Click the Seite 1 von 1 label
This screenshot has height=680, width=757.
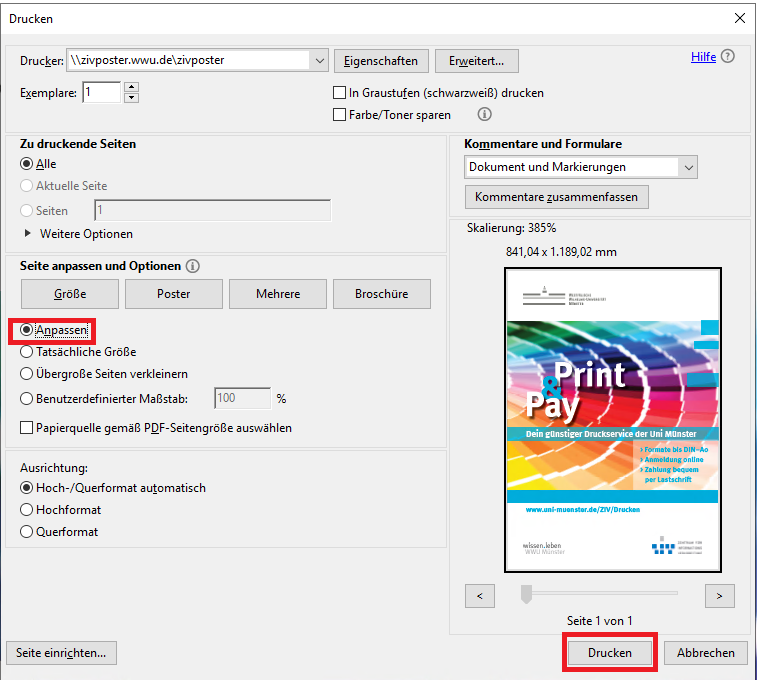[600, 621]
